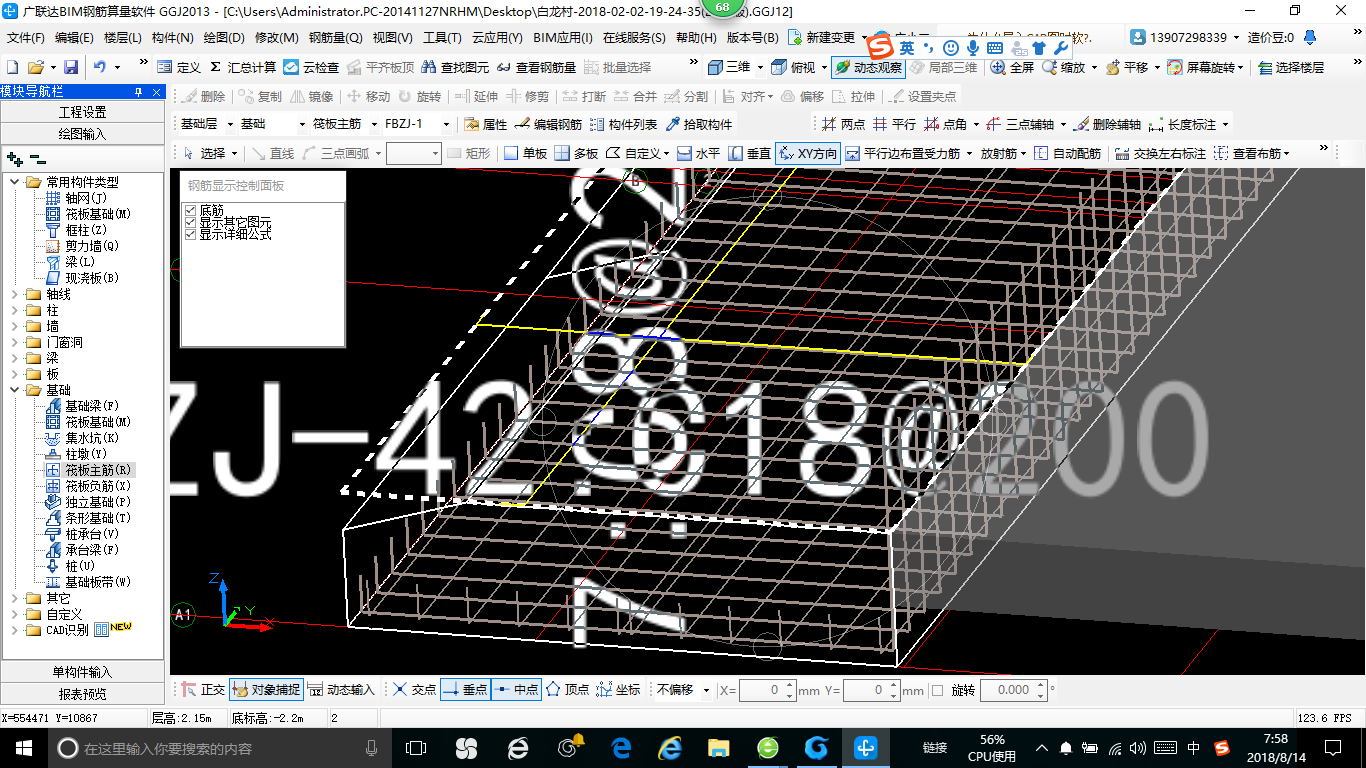The width and height of the screenshot is (1366, 768).
Task: Open 汇总计算 summary calculation tool
Action: point(243,67)
